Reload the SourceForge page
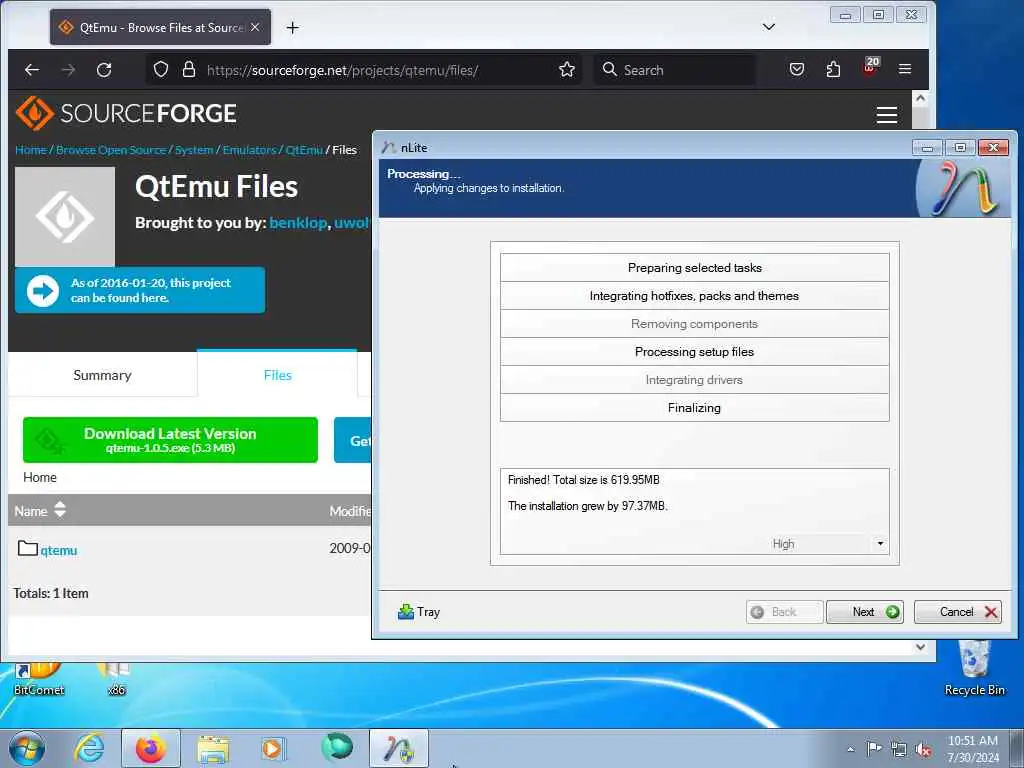The image size is (1024, 768). pyautogui.click(x=104, y=69)
